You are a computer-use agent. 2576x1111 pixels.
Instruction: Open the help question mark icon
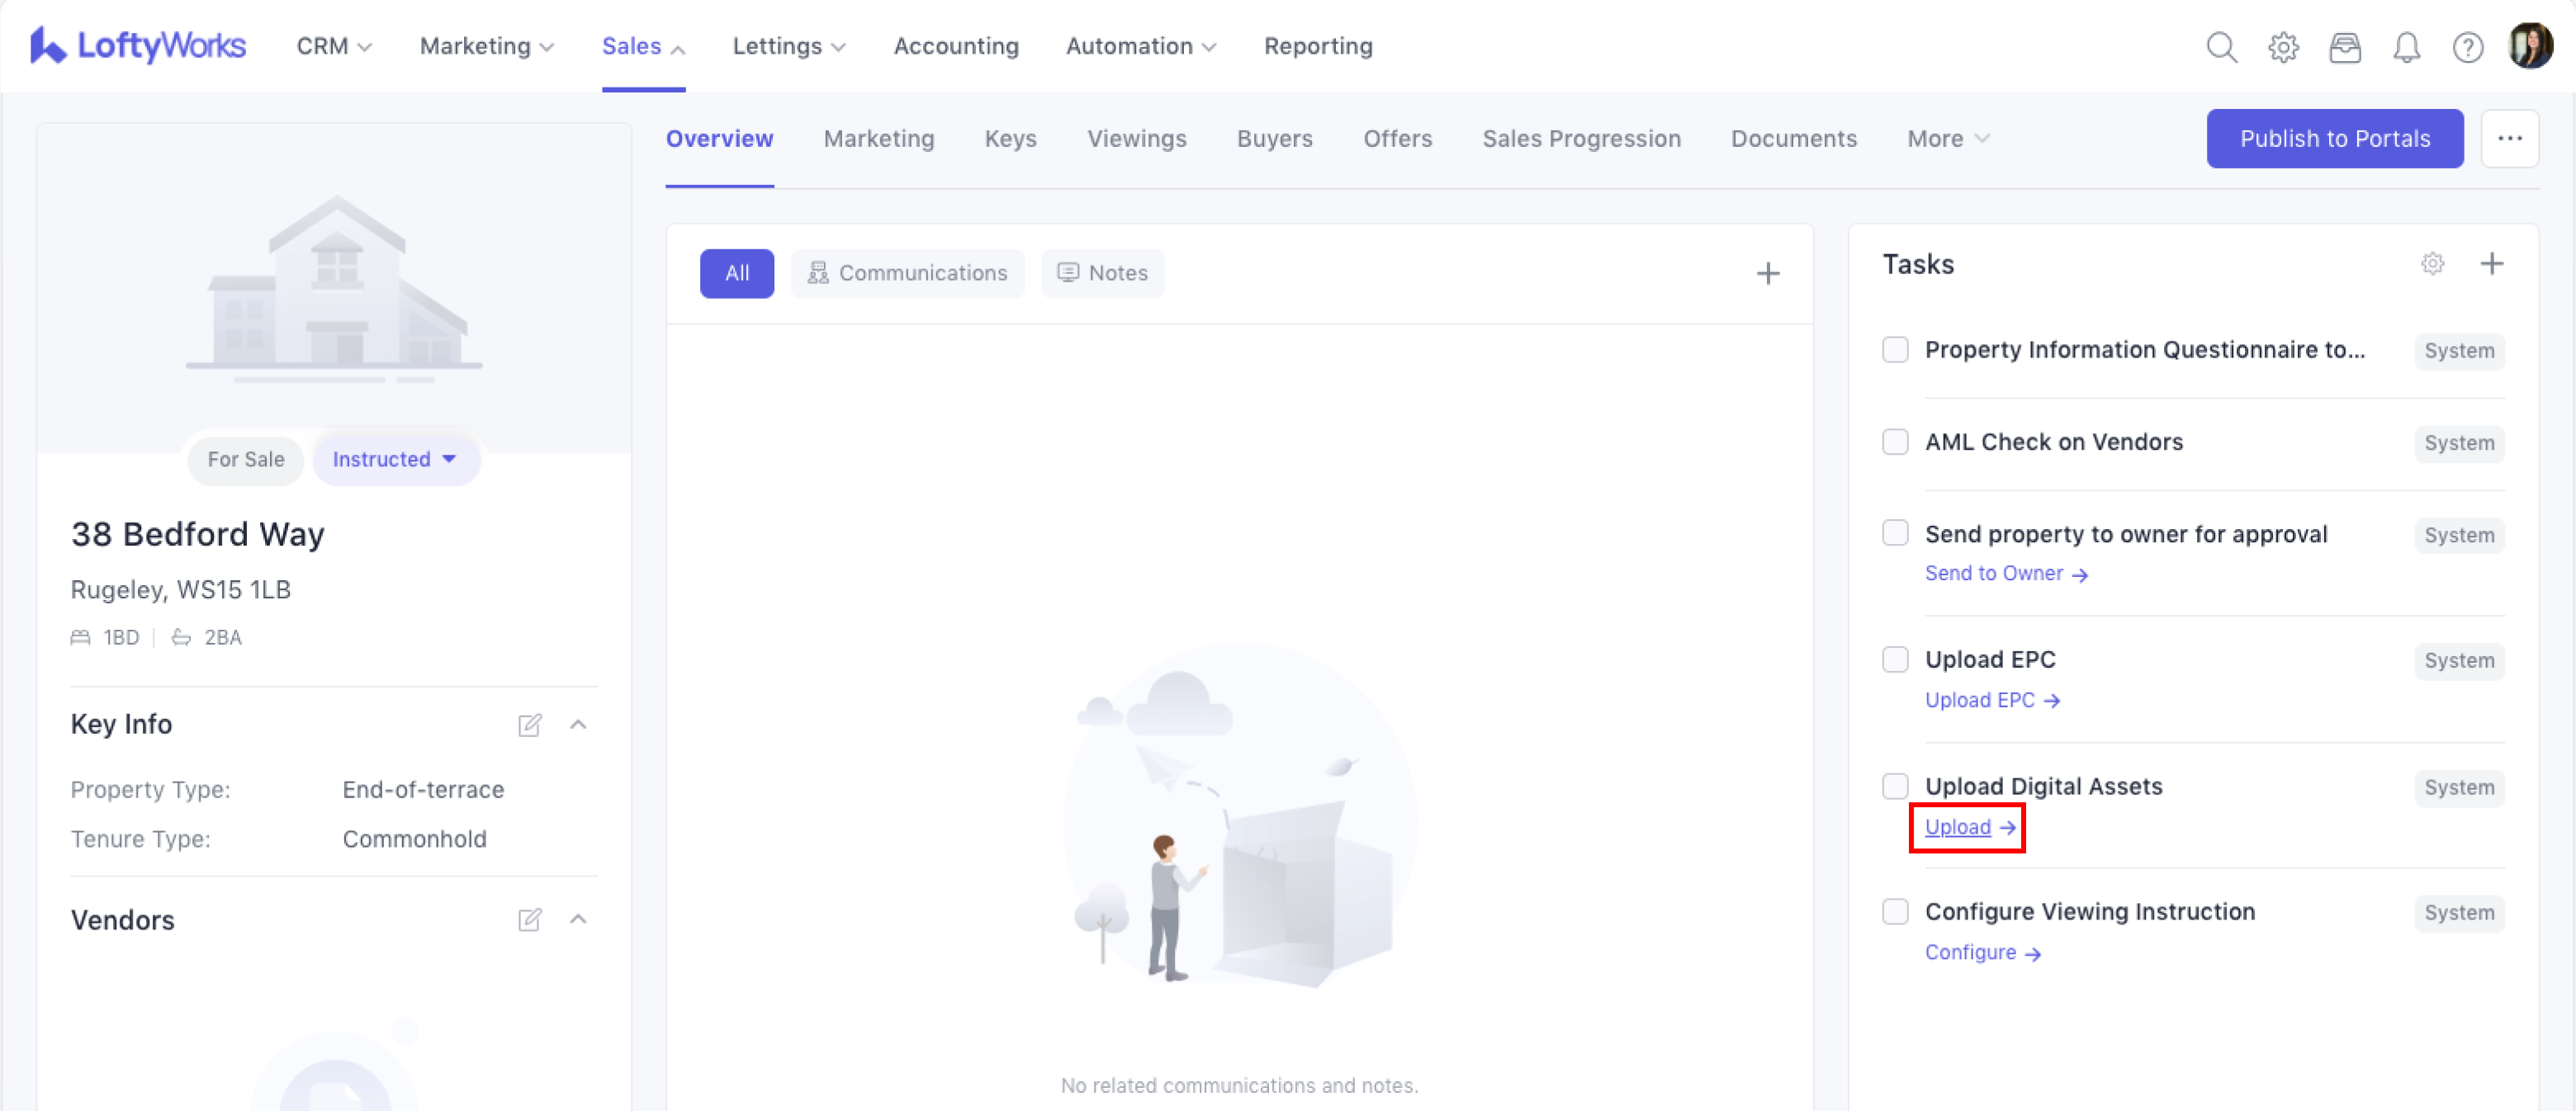(x=2467, y=47)
